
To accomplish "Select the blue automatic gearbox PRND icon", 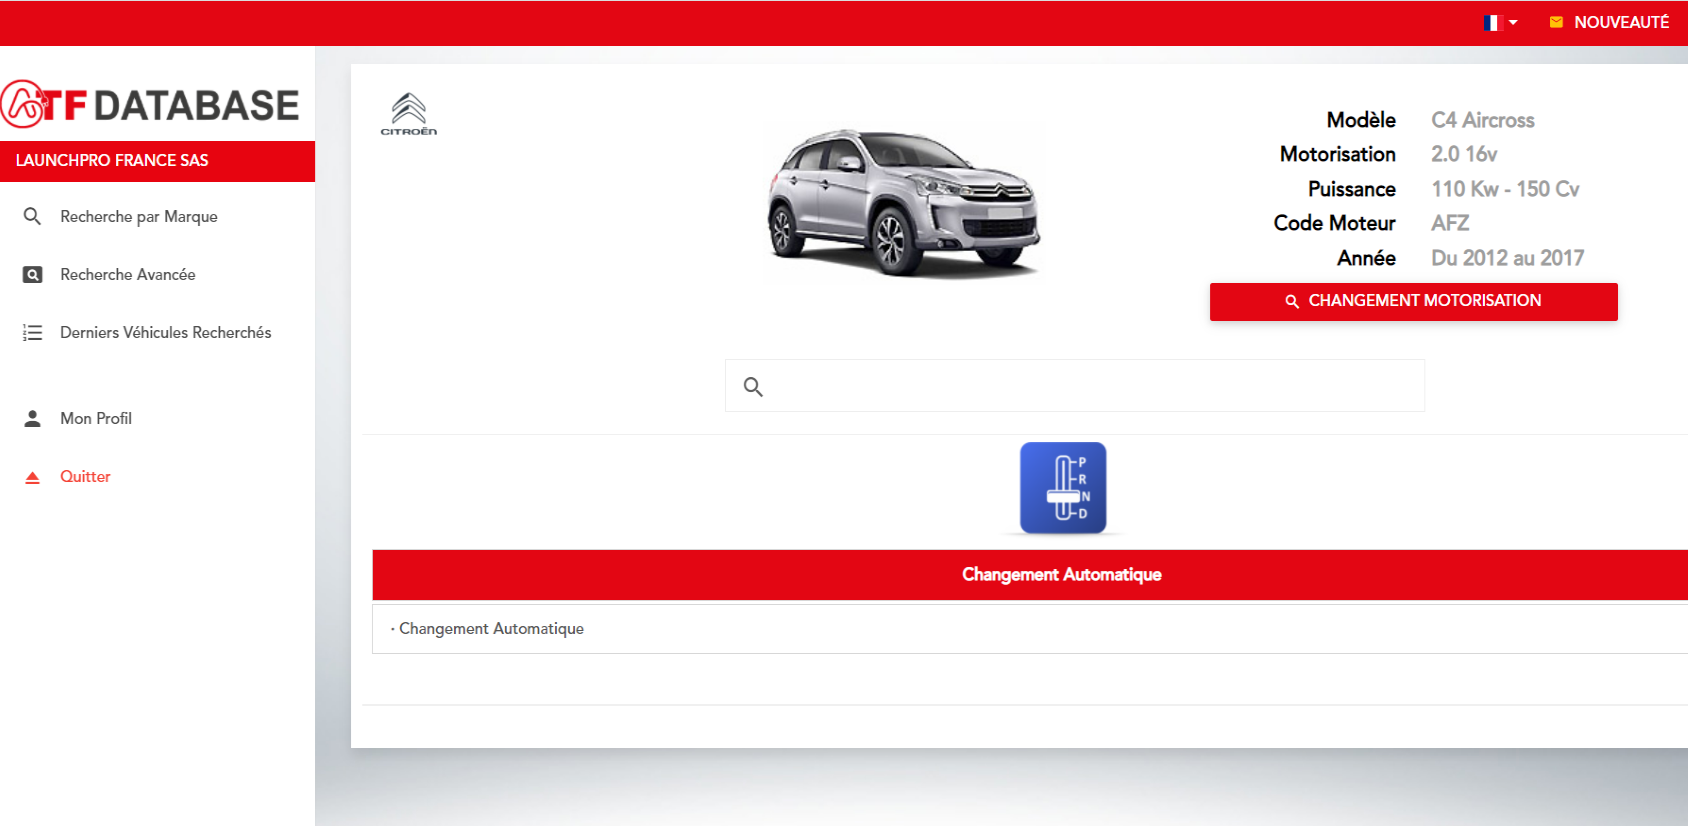I will [x=1062, y=488].
